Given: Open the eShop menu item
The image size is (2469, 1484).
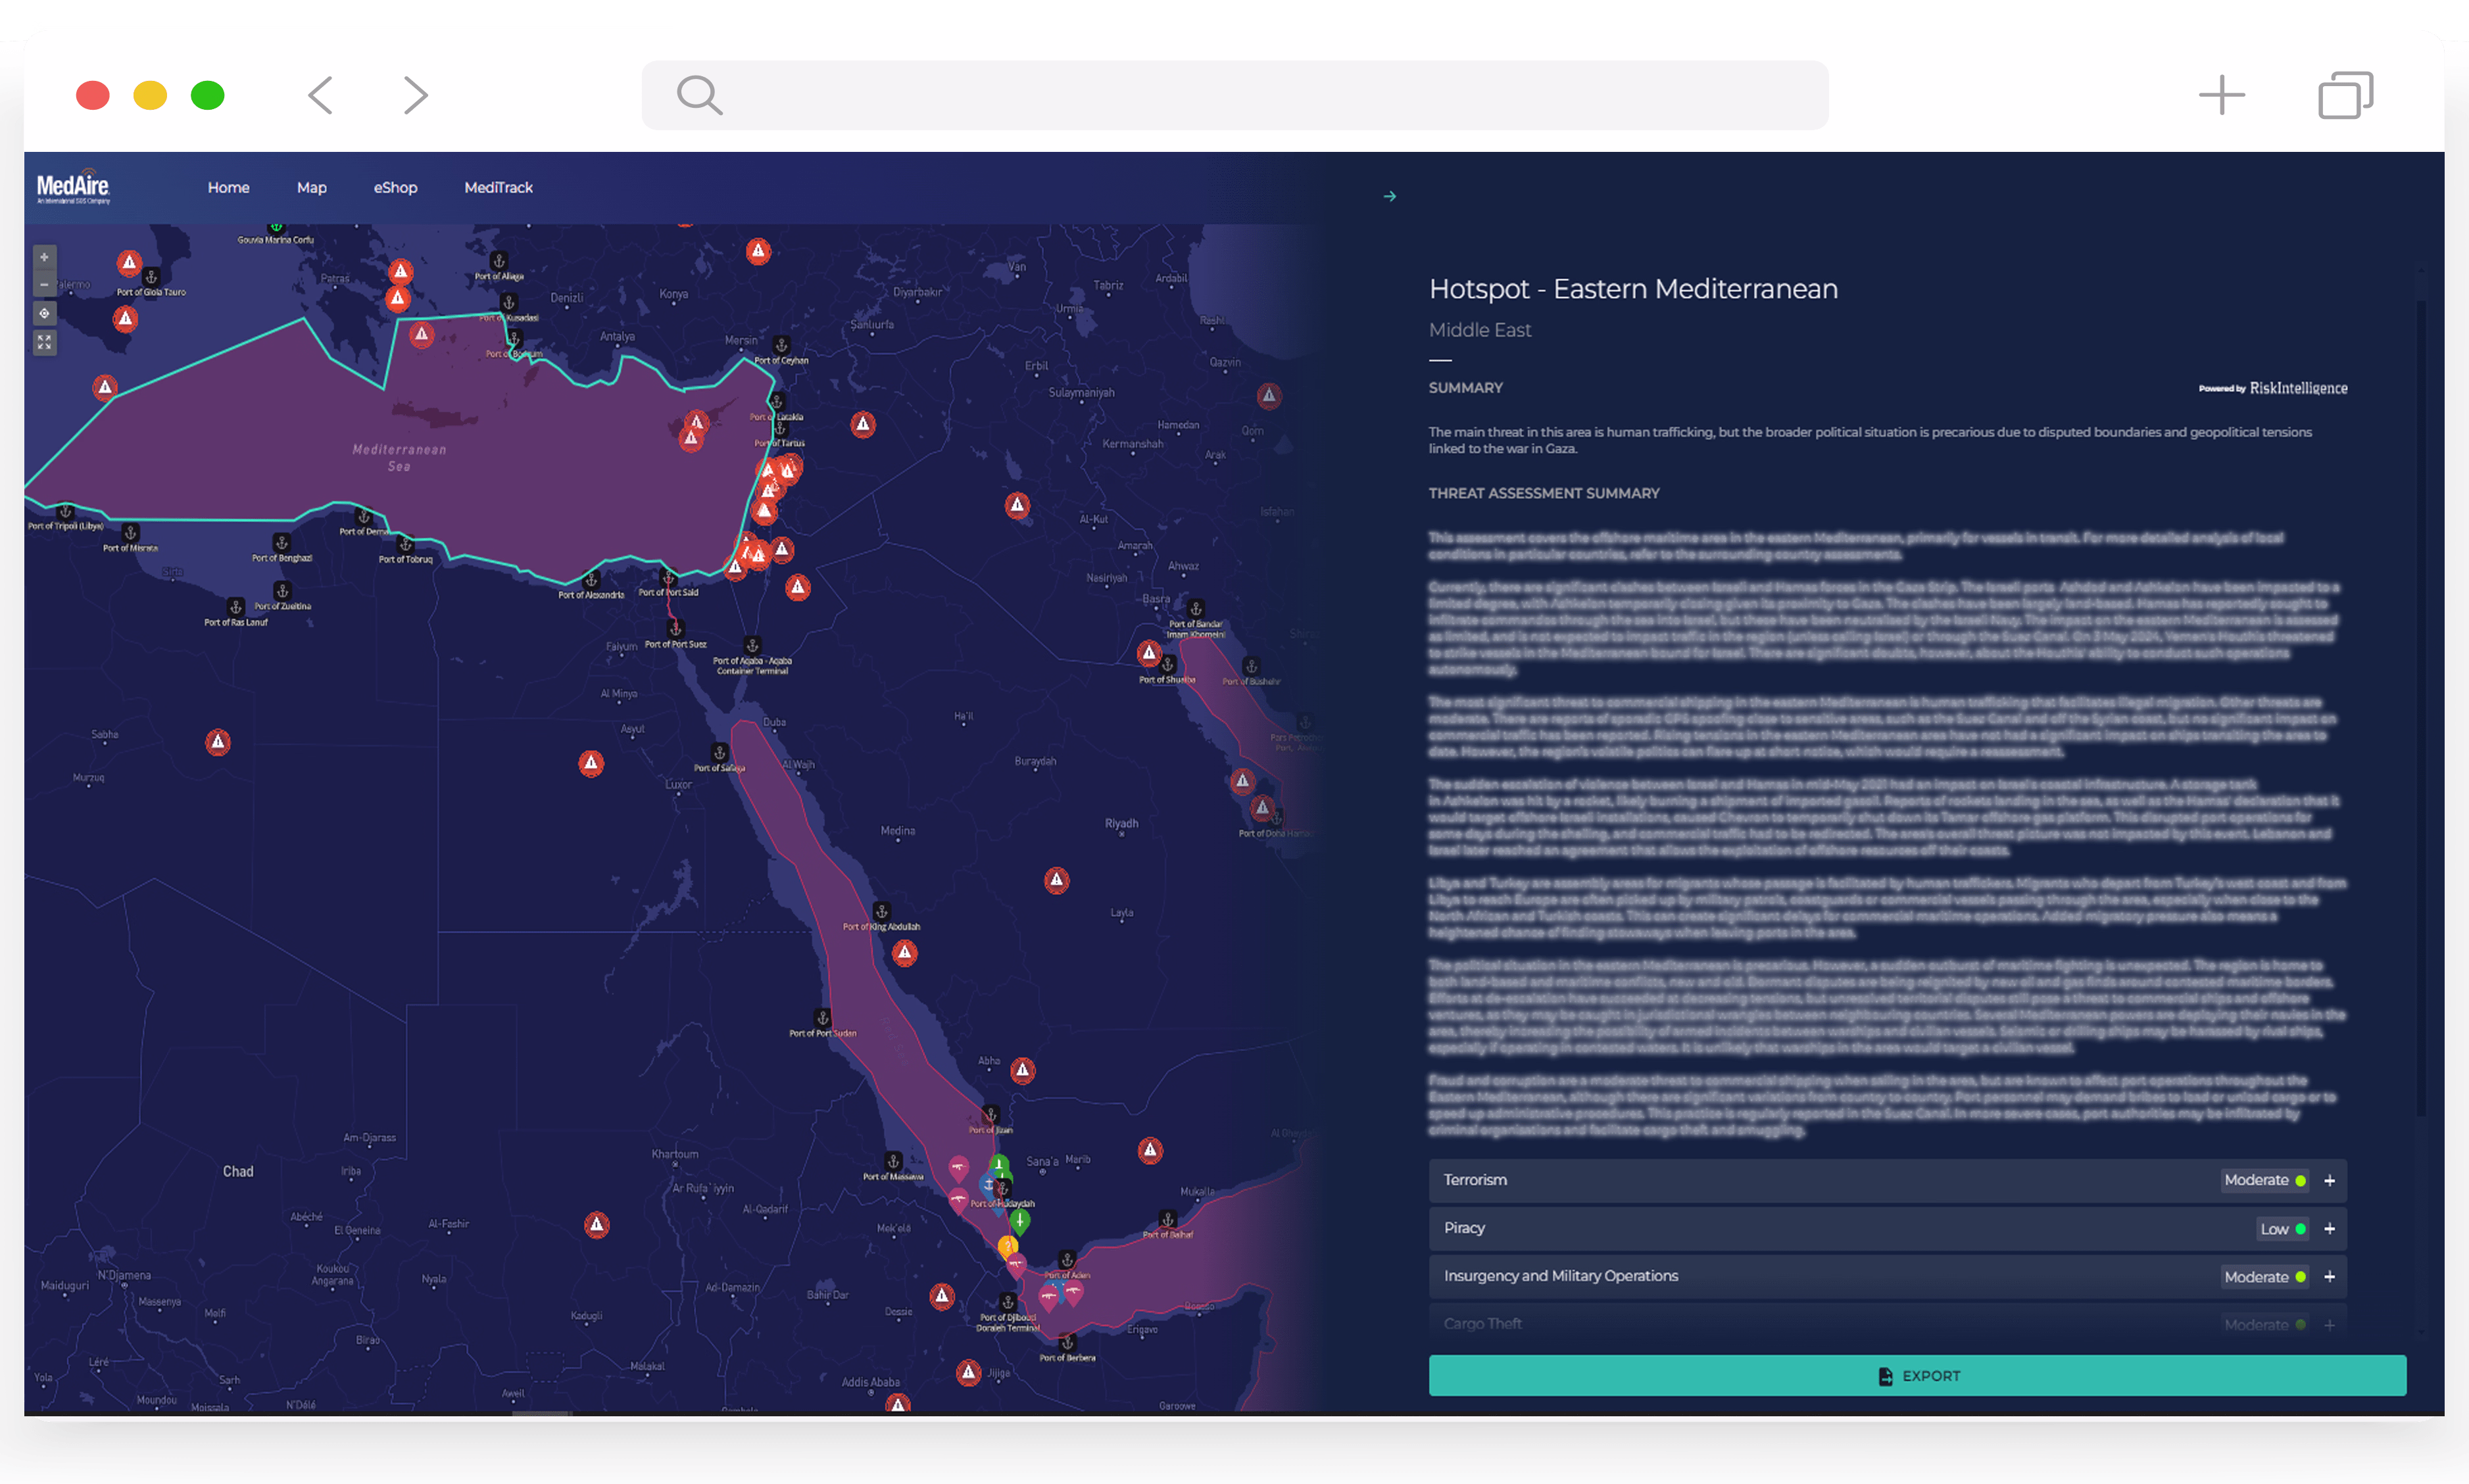Looking at the screenshot, I should tap(395, 188).
